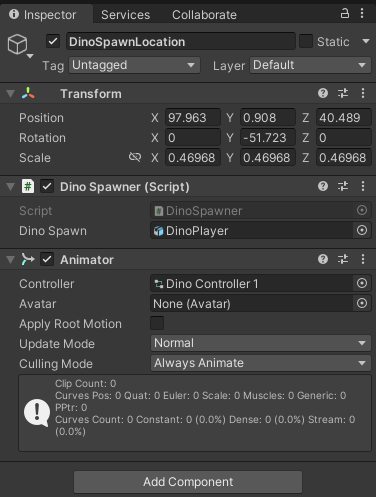Open object picker for Avatar field
The image size is (376, 497).
click(362, 303)
